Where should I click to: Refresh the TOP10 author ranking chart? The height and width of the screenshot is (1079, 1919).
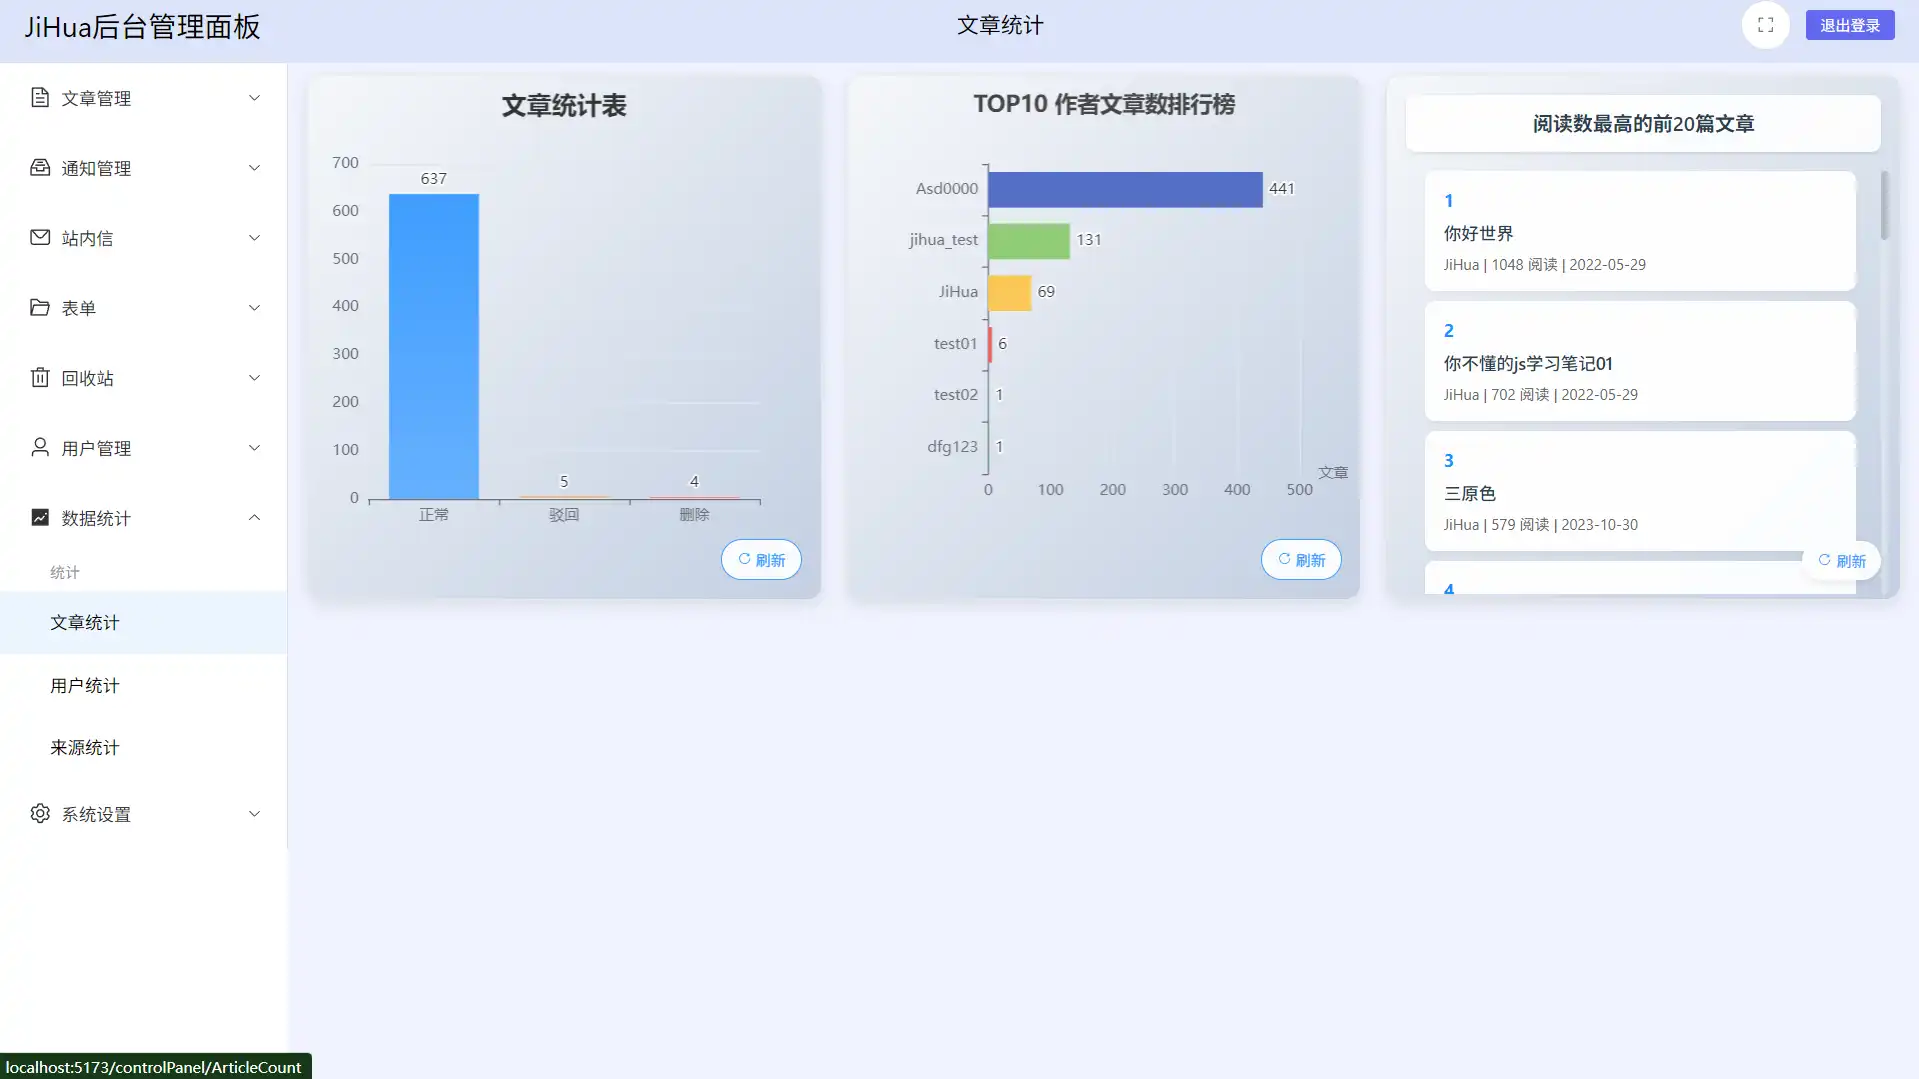1300,559
